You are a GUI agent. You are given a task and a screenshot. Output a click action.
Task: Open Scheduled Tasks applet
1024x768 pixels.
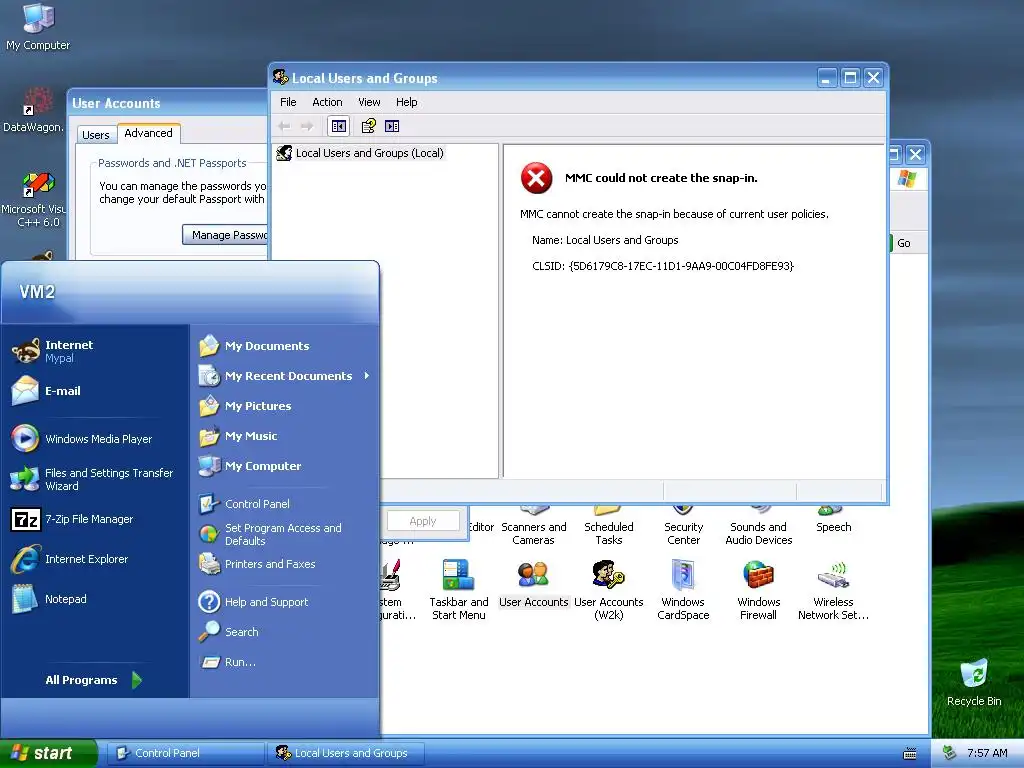point(609,527)
